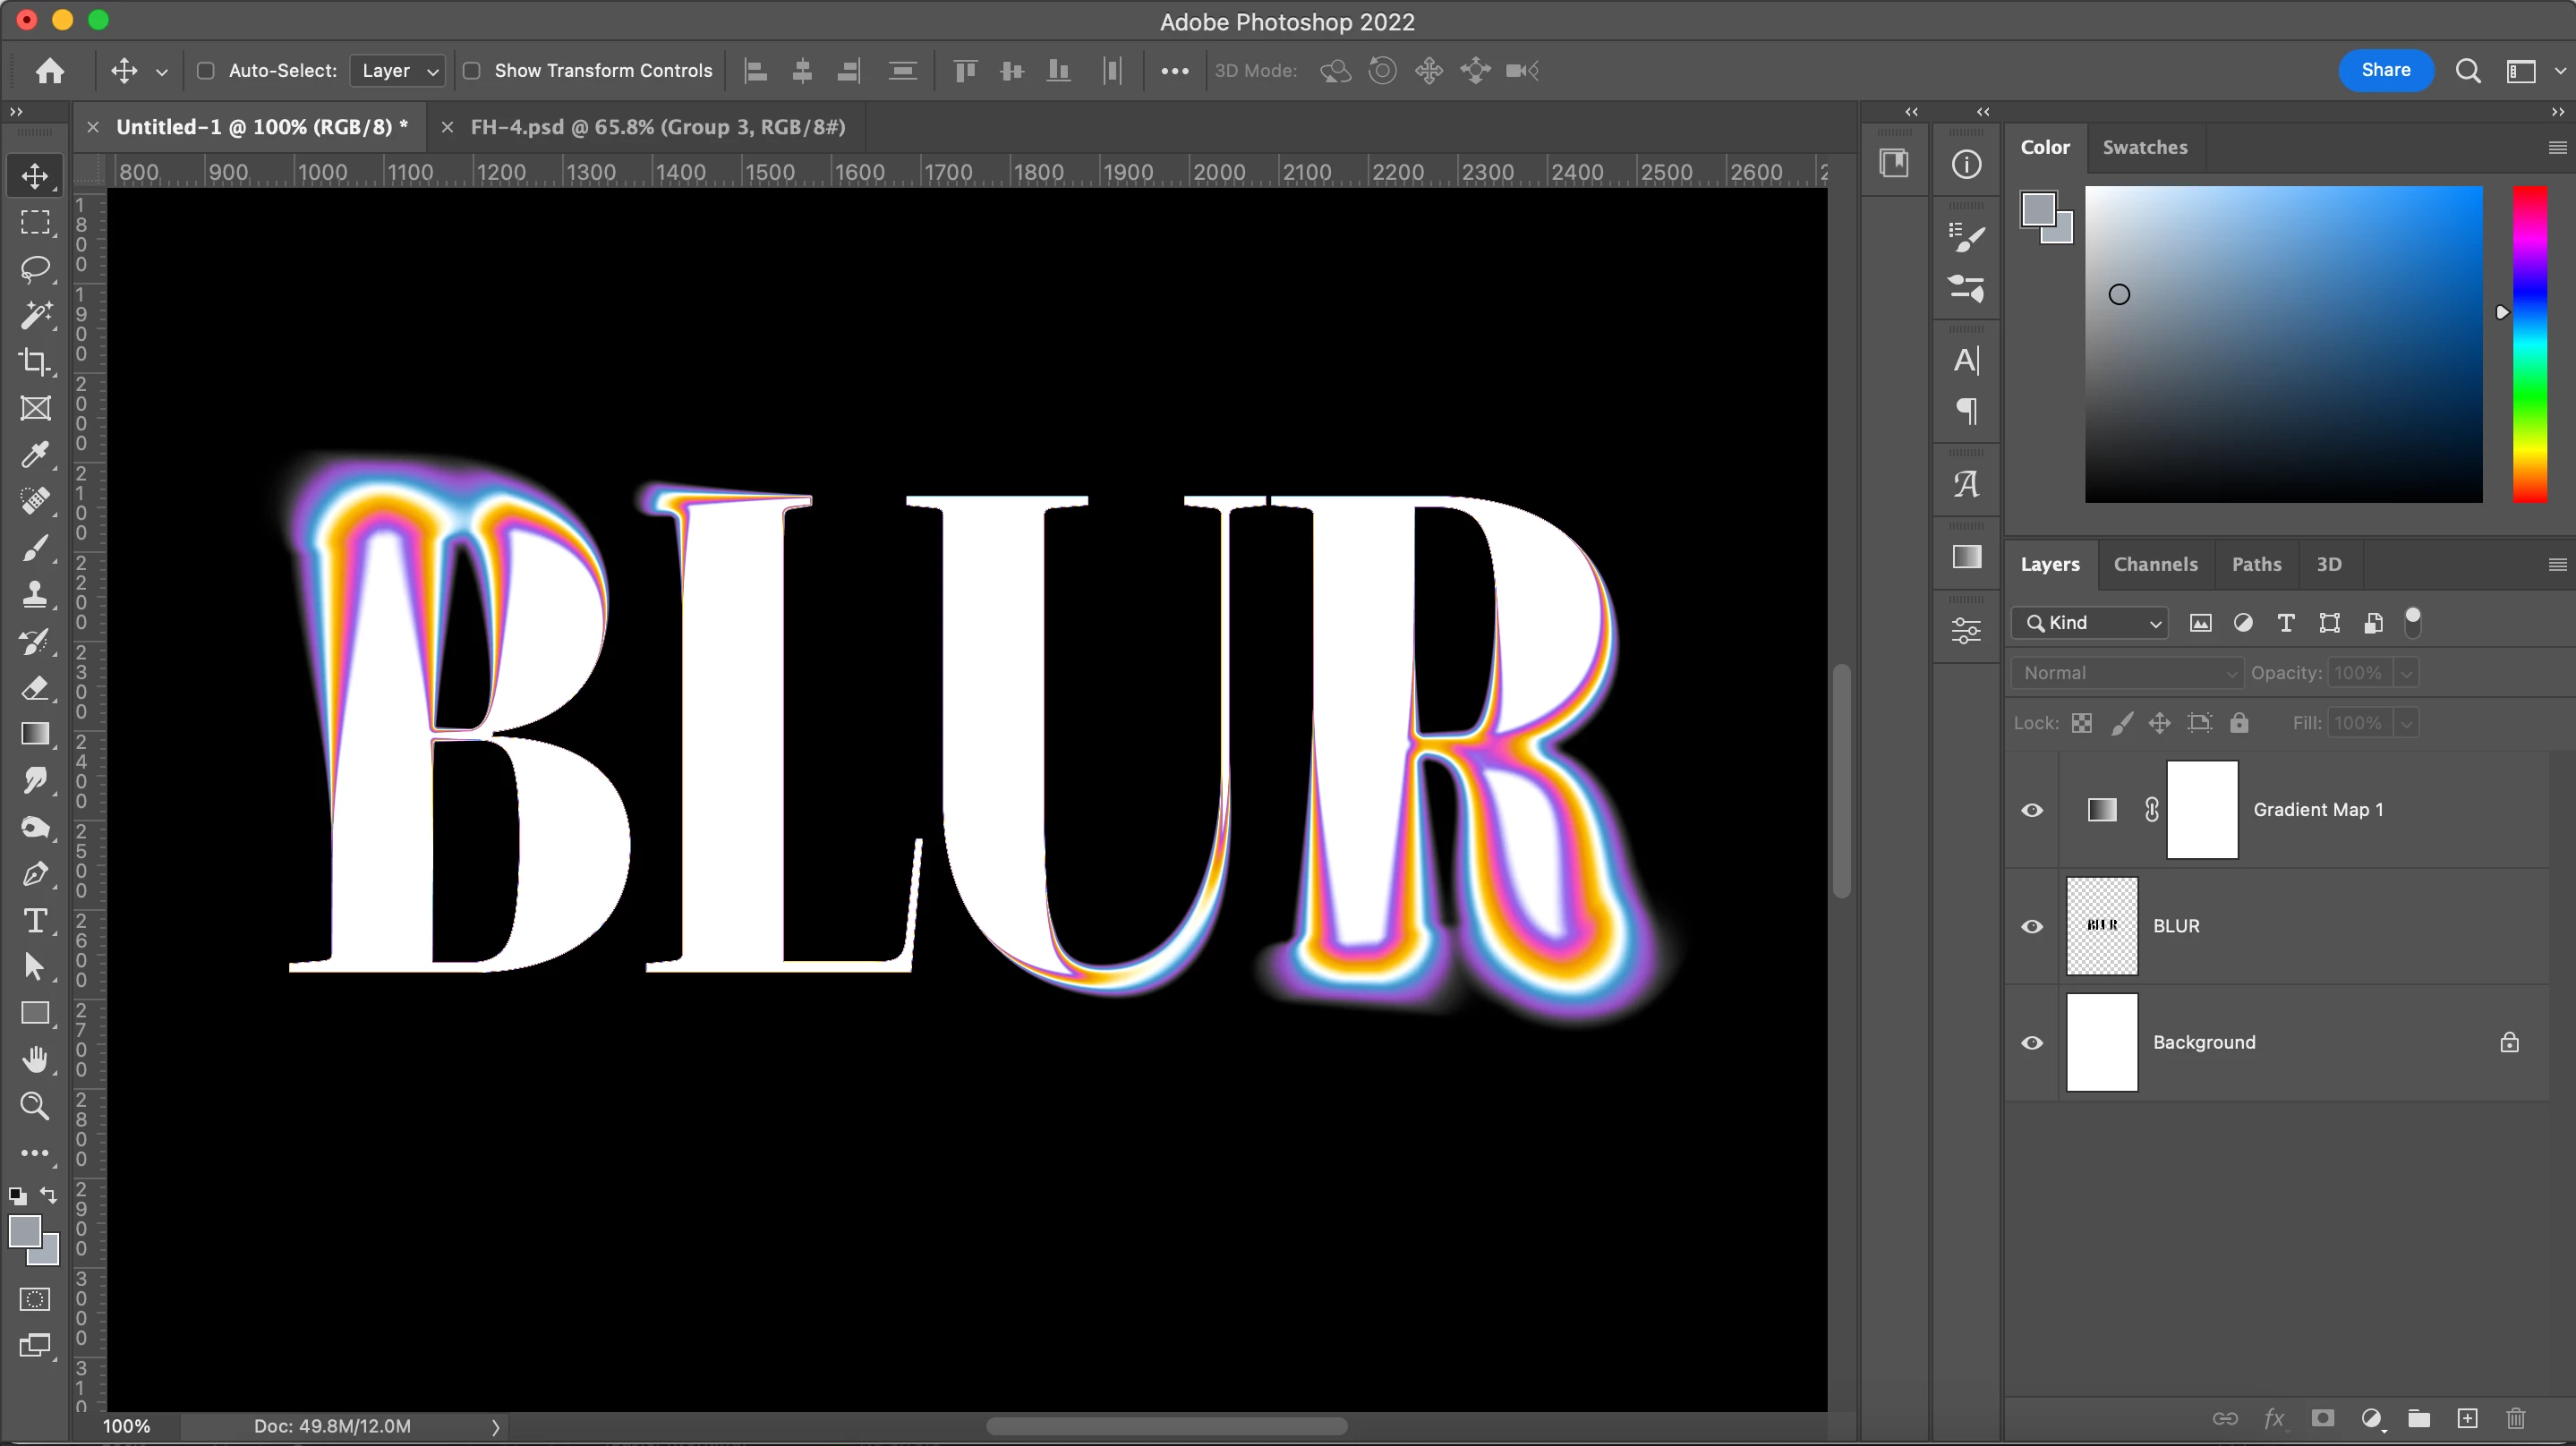The image size is (2576, 1446).
Task: Hide the BLUR layer visibility
Action: pos(2032,926)
